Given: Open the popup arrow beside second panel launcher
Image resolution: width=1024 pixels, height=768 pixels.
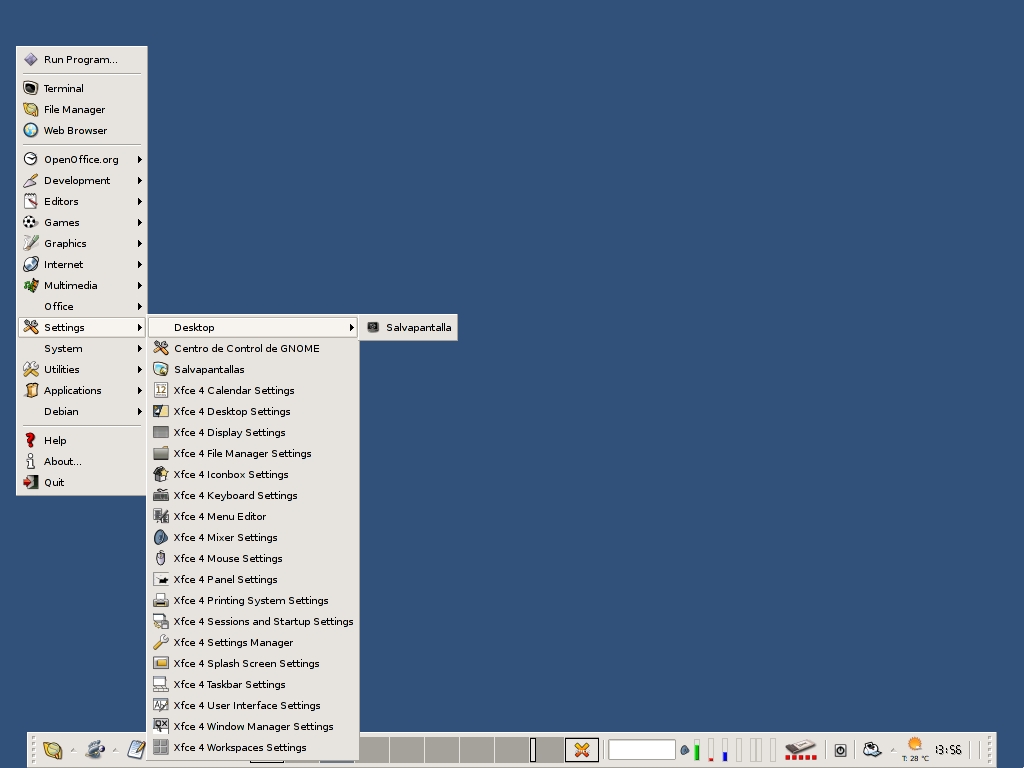Looking at the screenshot, I should point(116,750).
